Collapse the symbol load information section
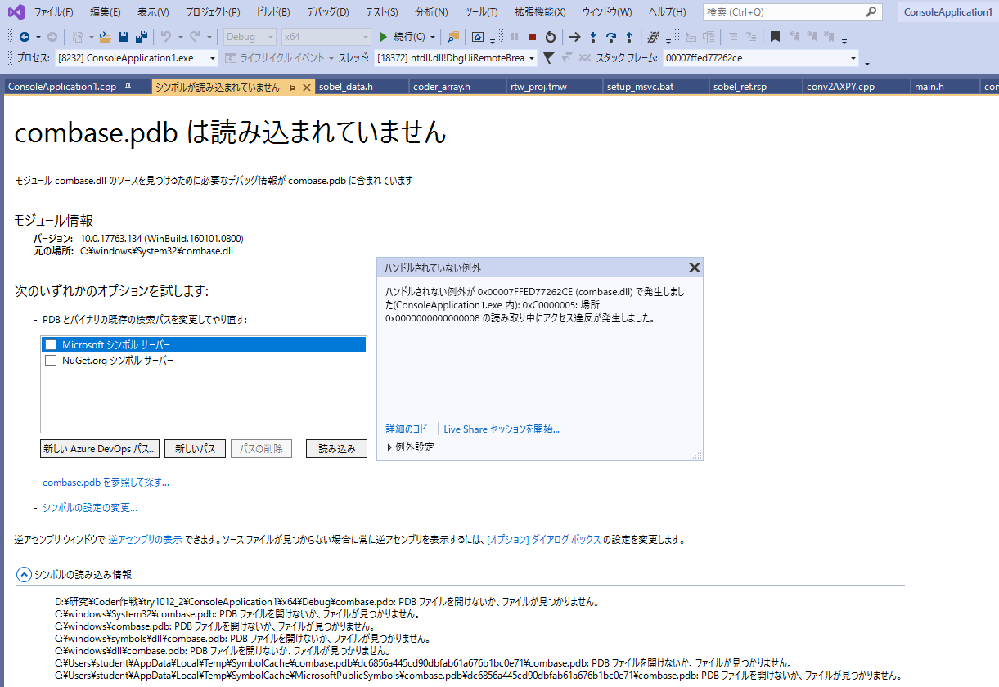Viewport: 999px width, 687px height. tap(24, 575)
